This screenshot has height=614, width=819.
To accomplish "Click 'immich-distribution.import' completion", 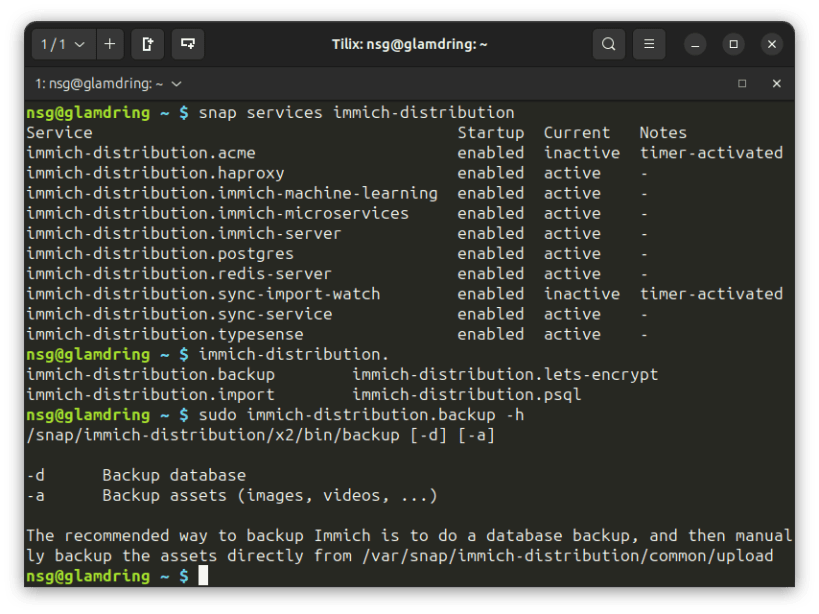I will pyautogui.click(x=150, y=395).
